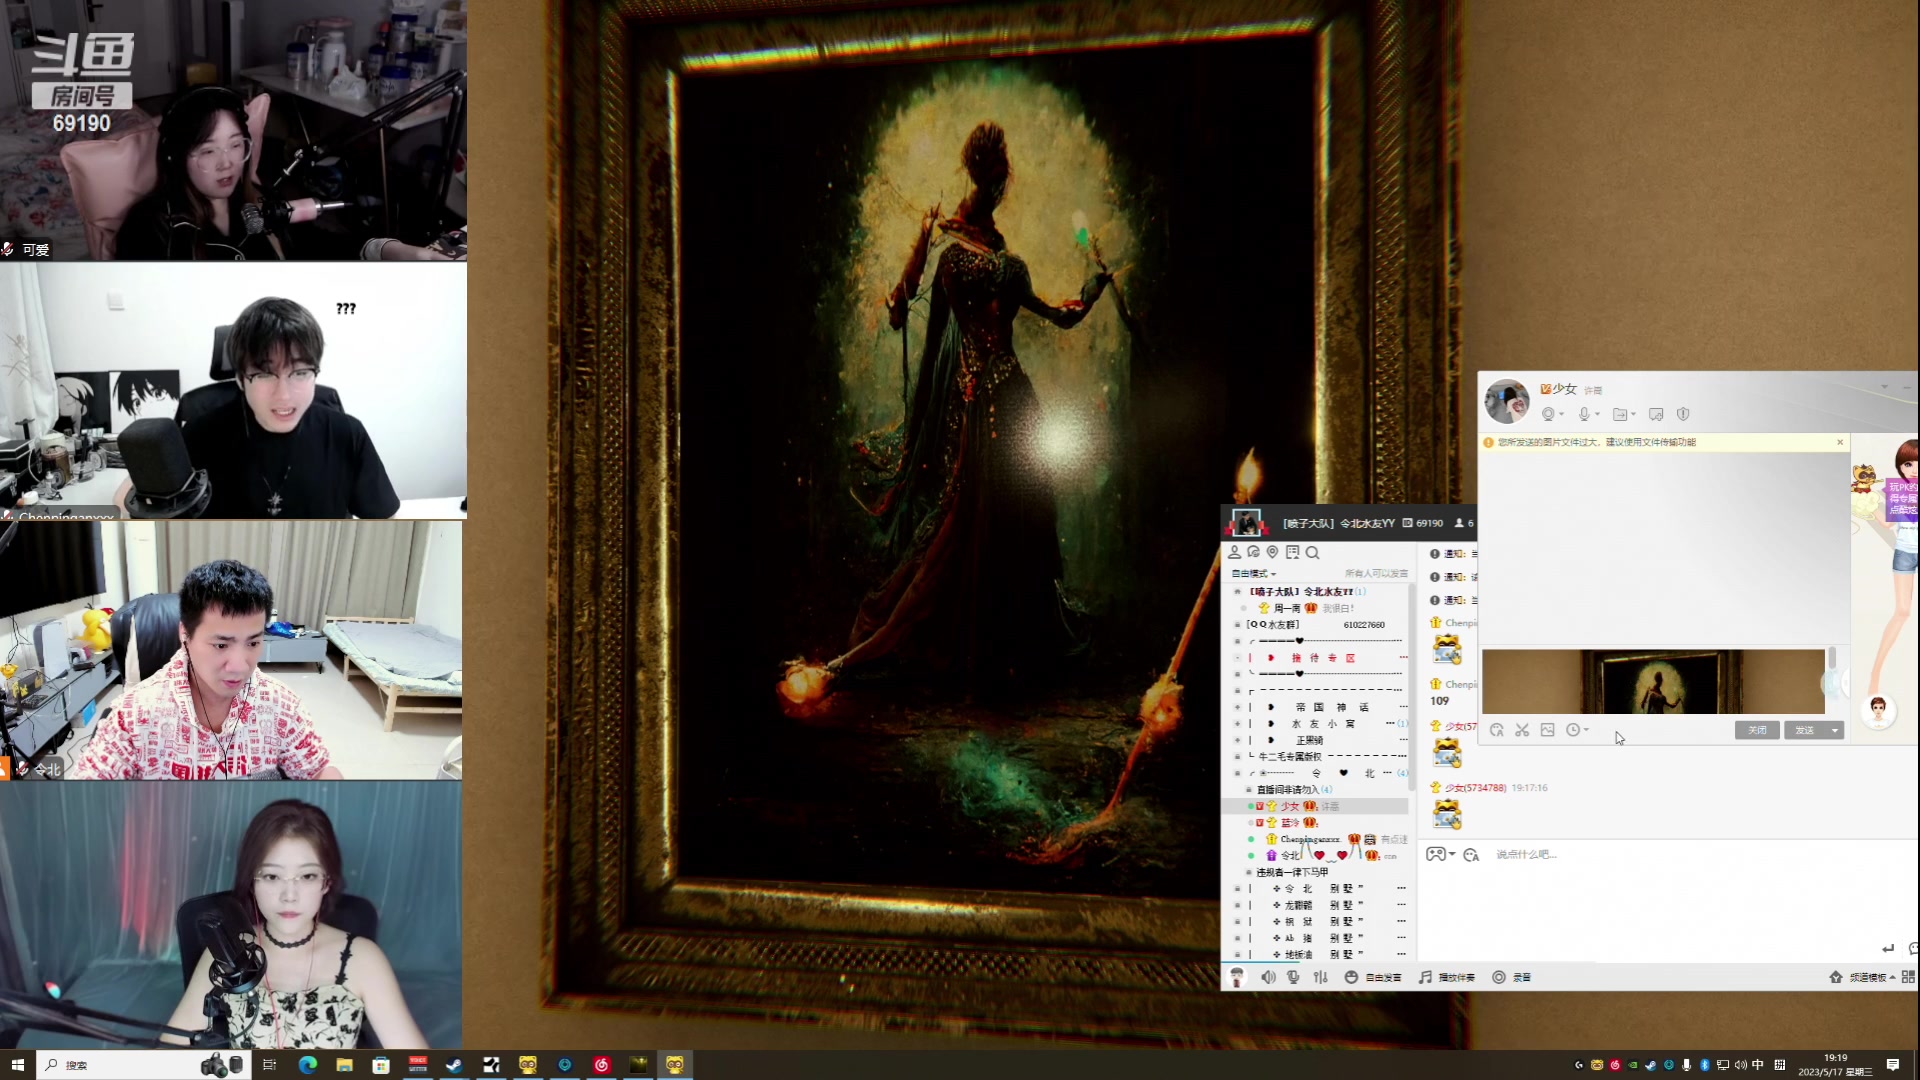Click the location pin icon in YY toolbar
1920x1080 pixels.
tap(1272, 552)
